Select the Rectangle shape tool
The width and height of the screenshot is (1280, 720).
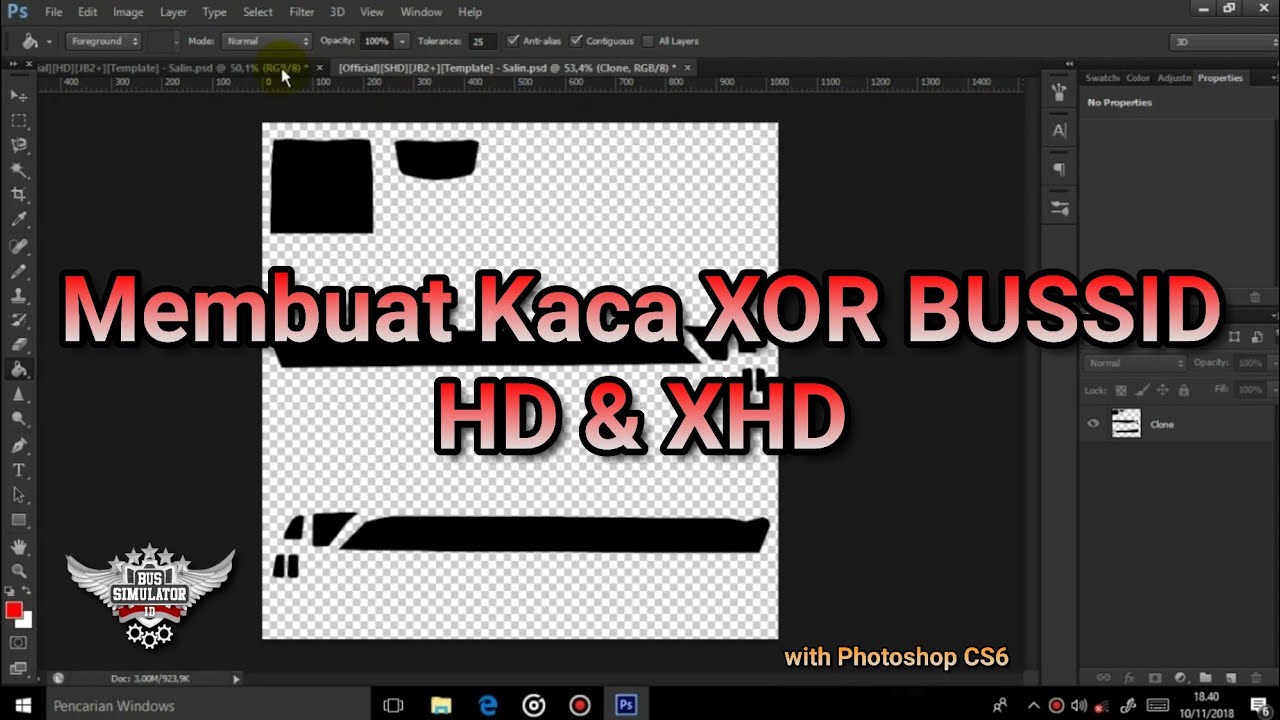point(18,520)
